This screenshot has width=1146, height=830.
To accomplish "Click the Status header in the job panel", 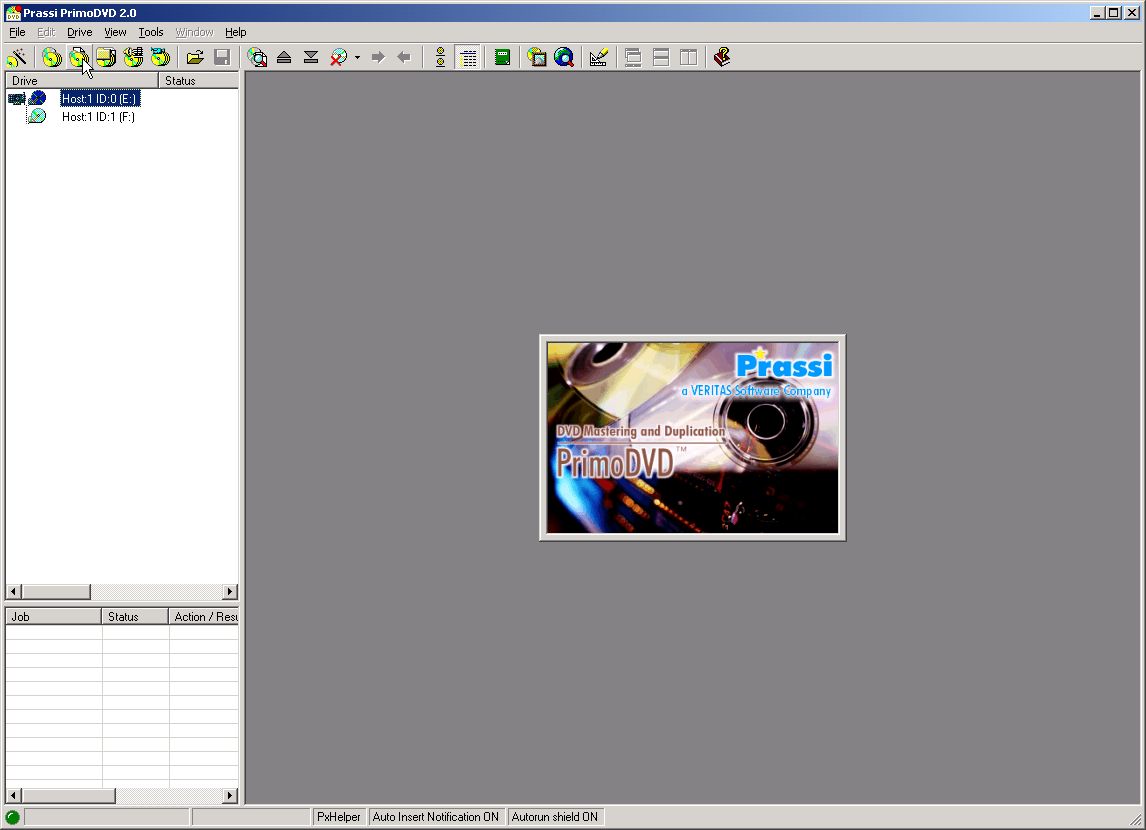I will point(134,617).
